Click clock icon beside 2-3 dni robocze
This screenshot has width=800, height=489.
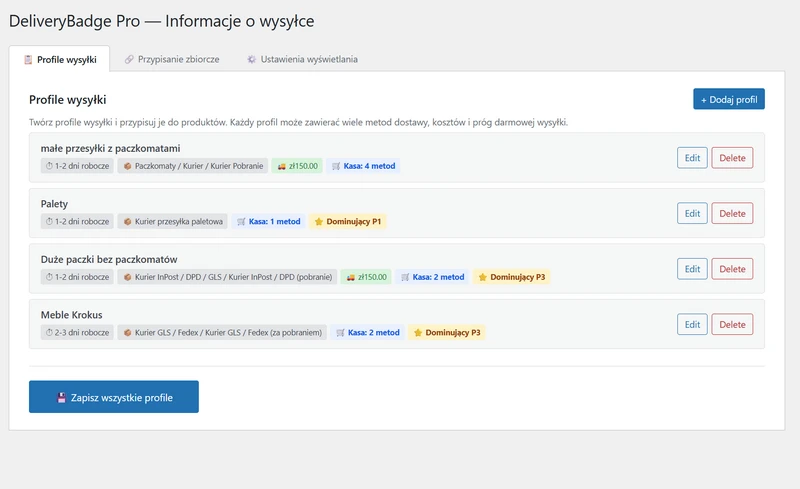tap(49, 332)
